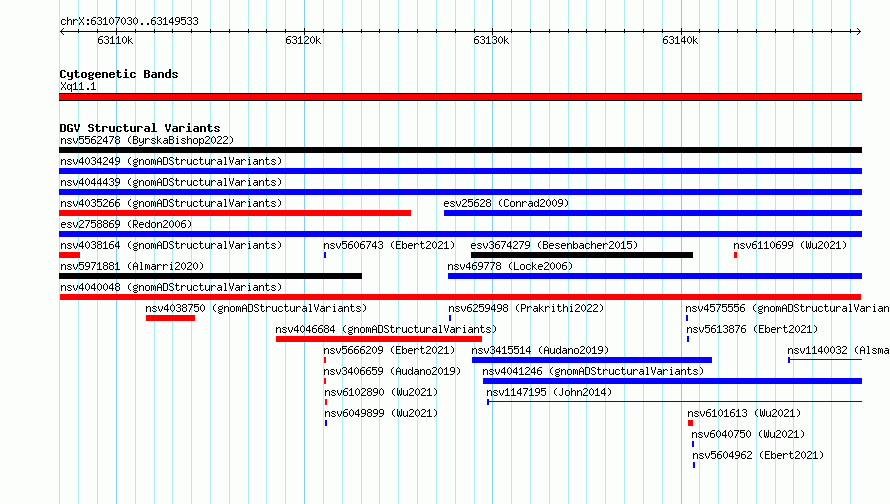890x504 pixels.
Task: Open the nsv1140032 variant label
Action: tap(838, 350)
